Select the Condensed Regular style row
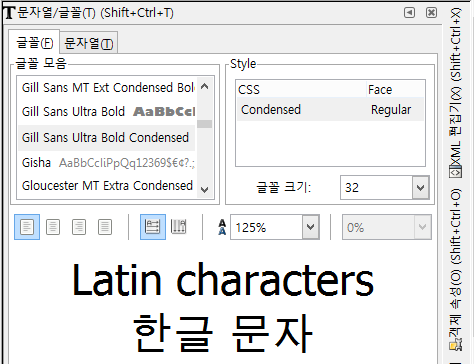Image resolution: width=474 pixels, height=364 pixels. tap(330, 109)
